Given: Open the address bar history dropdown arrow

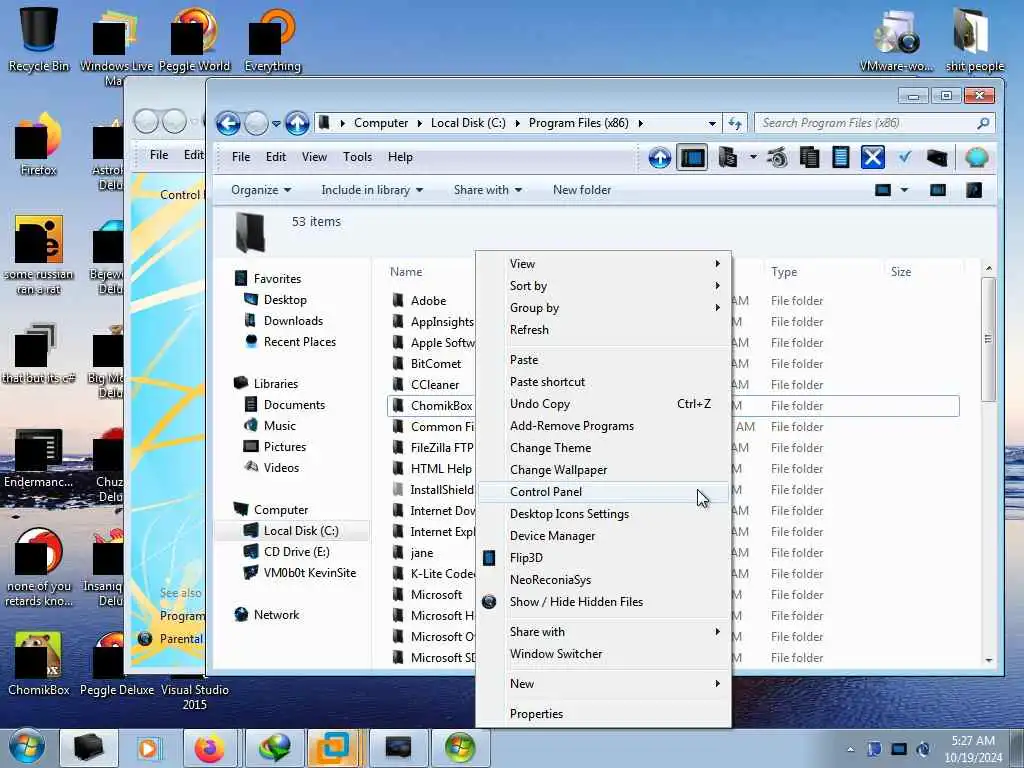Looking at the screenshot, I should [x=712, y=123].
